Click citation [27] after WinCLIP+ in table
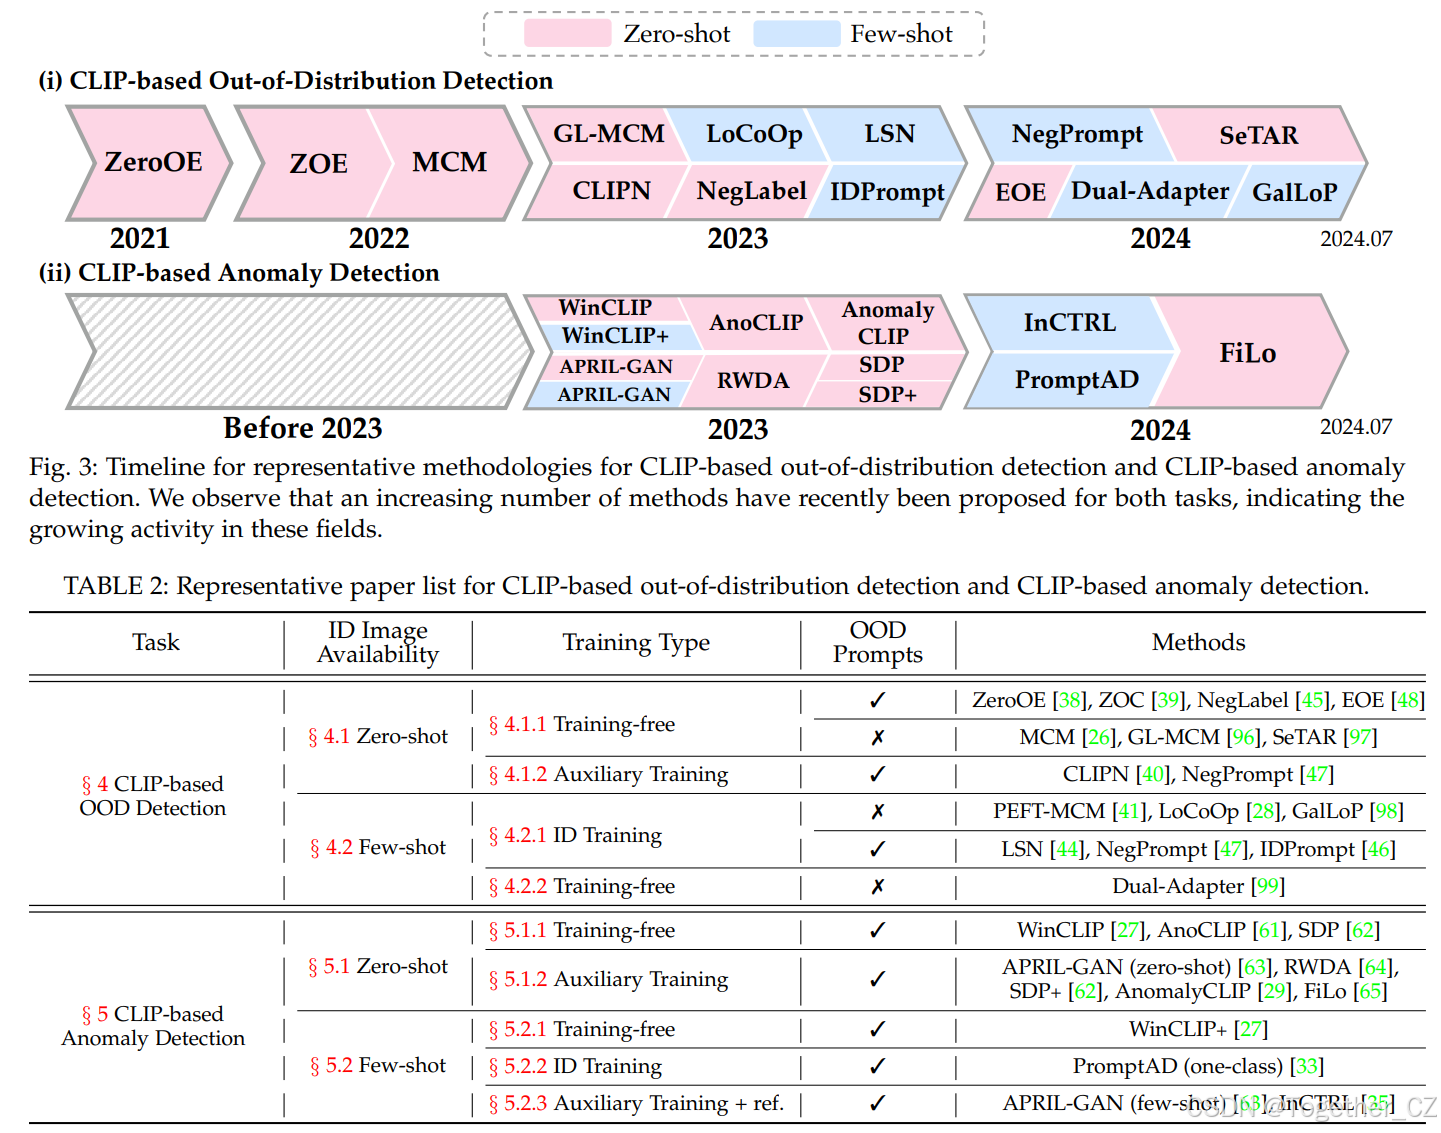This screenshot has height=1133, width=1441. tap(1251, 1029)
